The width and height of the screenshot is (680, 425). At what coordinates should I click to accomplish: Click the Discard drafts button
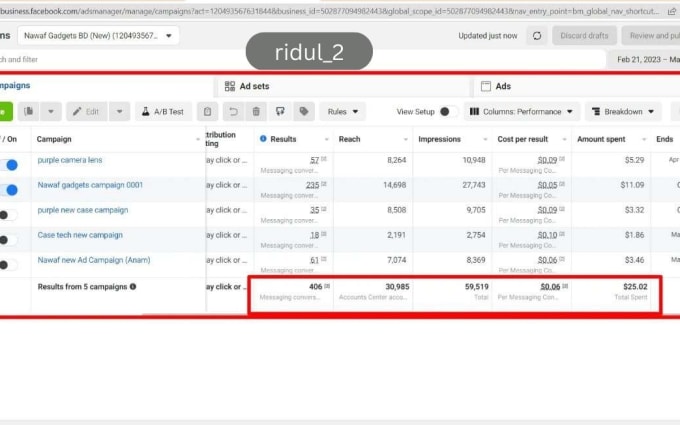(x=584, y=36)
